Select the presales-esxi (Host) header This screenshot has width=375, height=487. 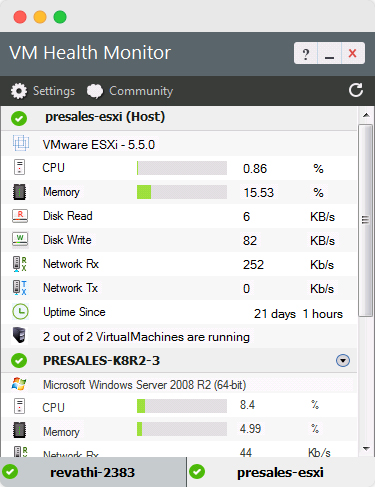click(105, 117)
